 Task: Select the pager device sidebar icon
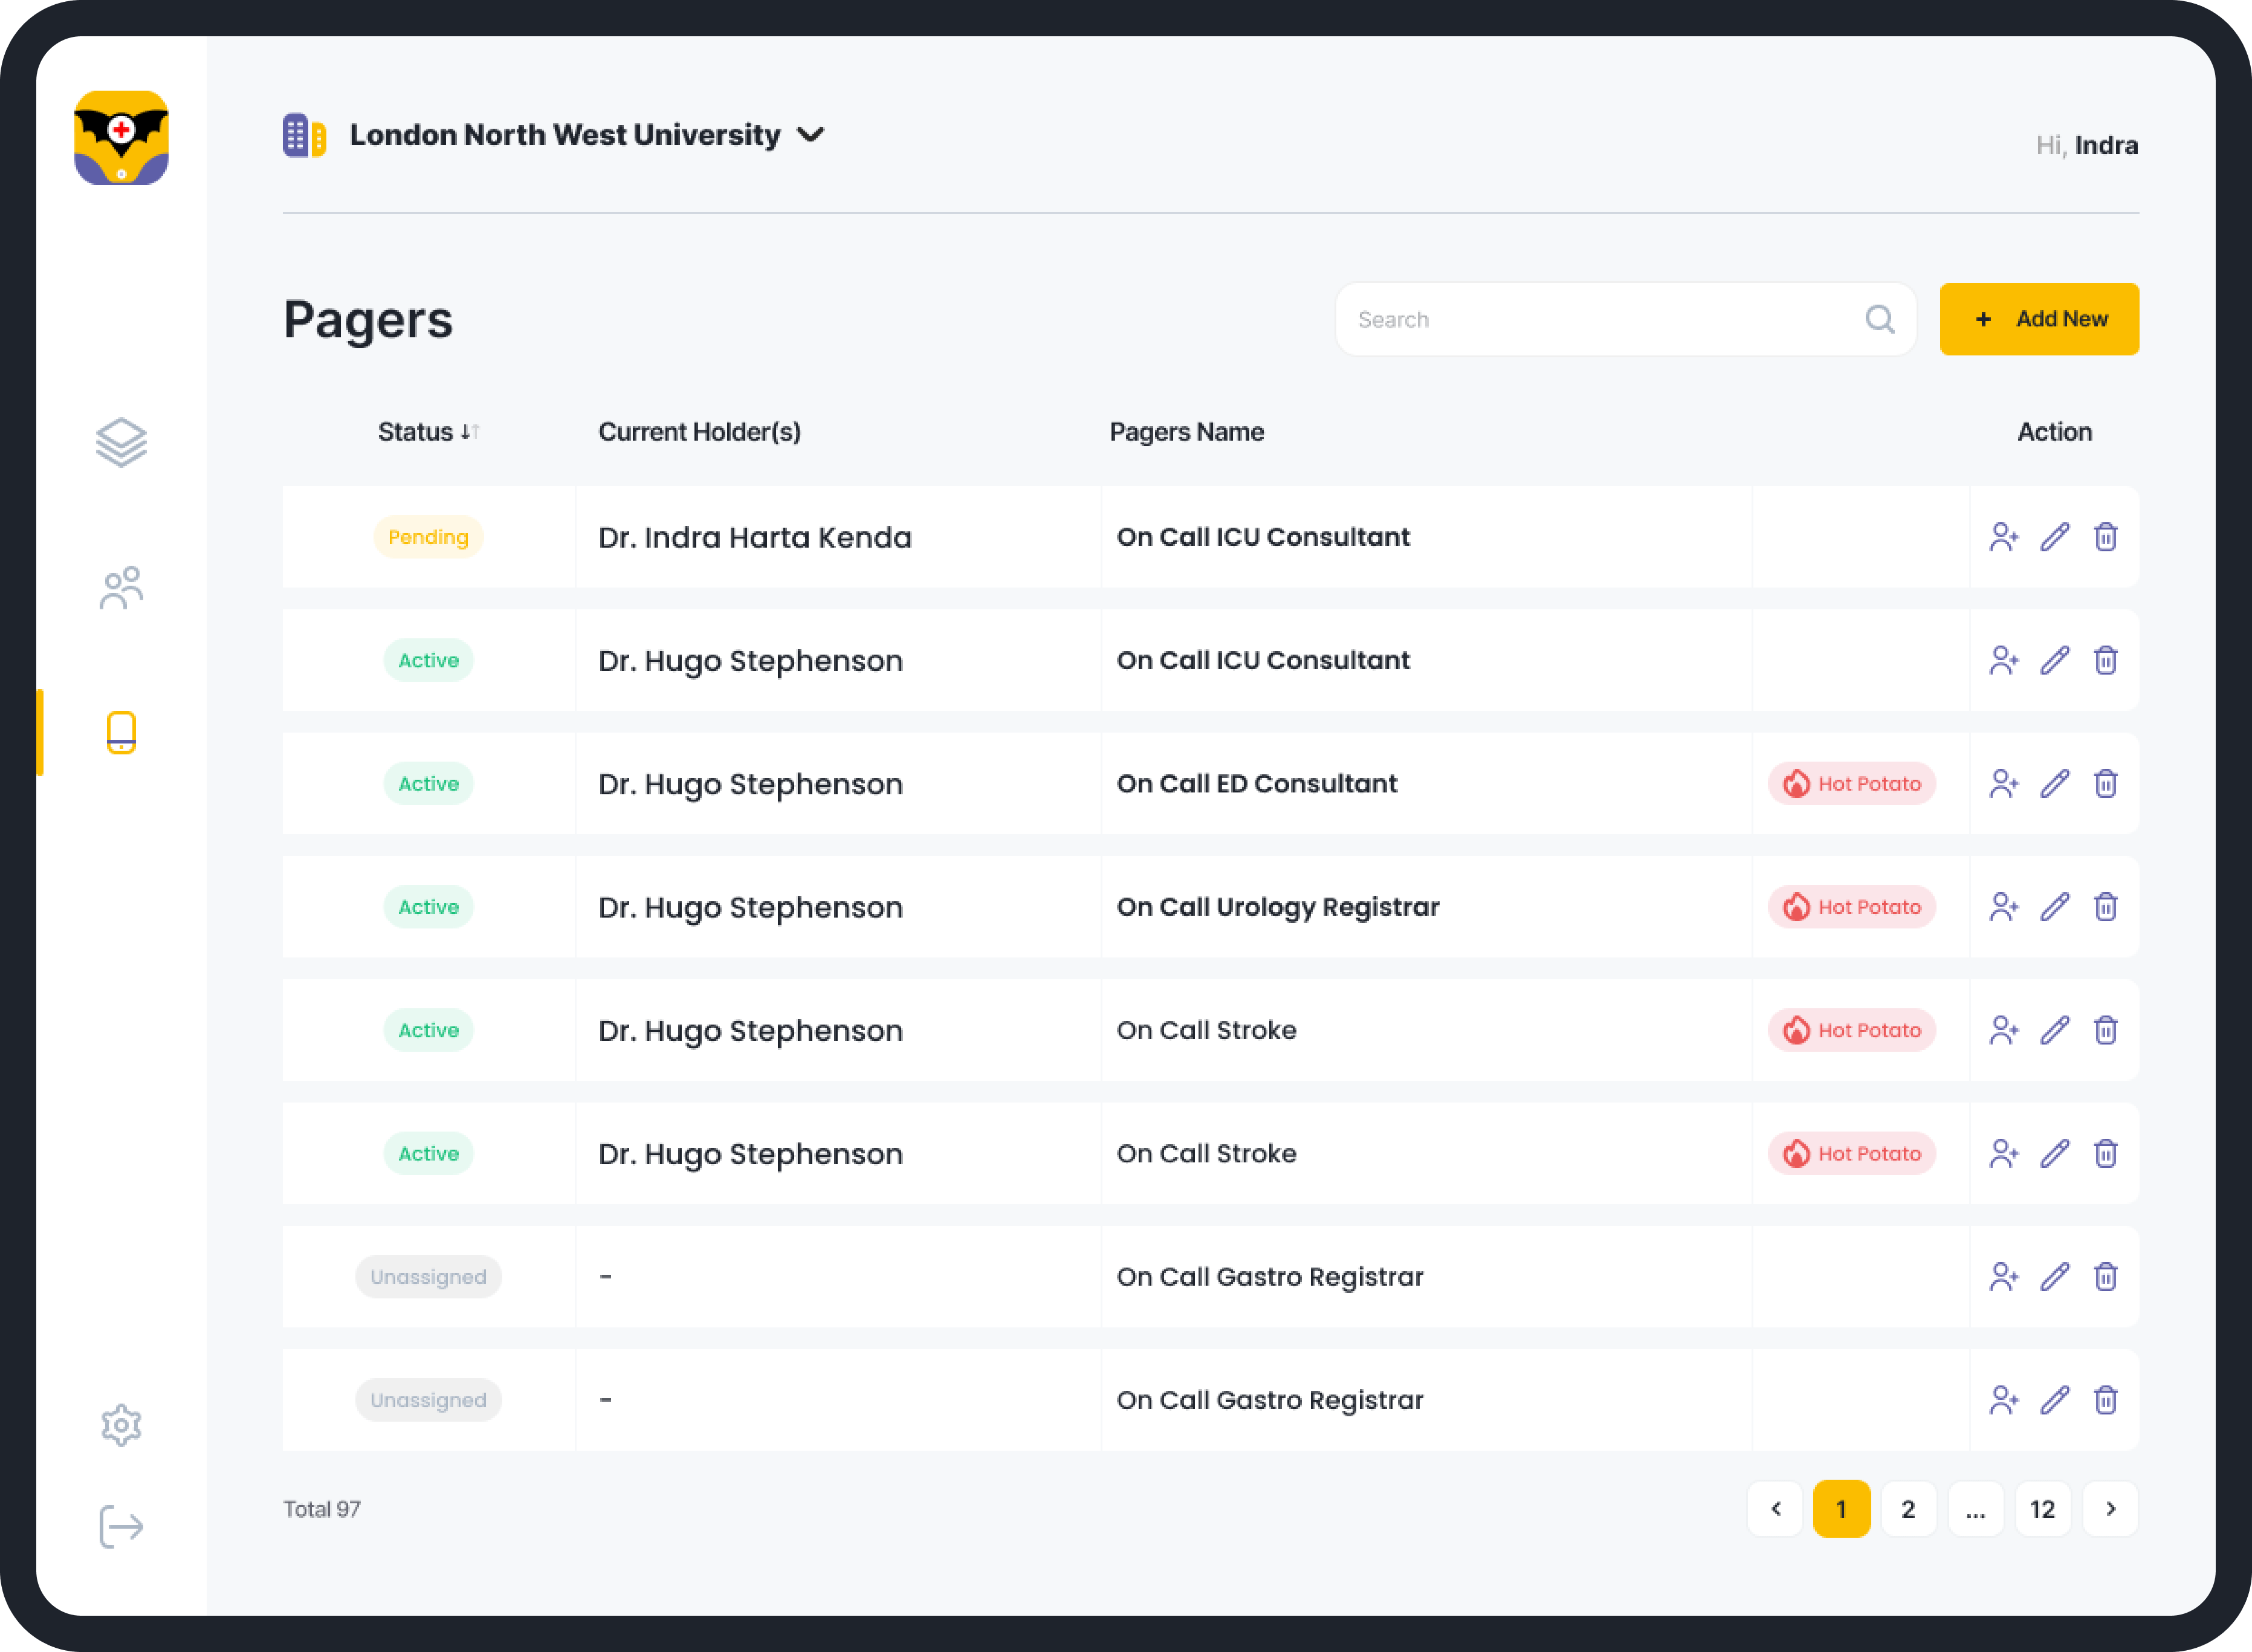(x=121, y=732)
